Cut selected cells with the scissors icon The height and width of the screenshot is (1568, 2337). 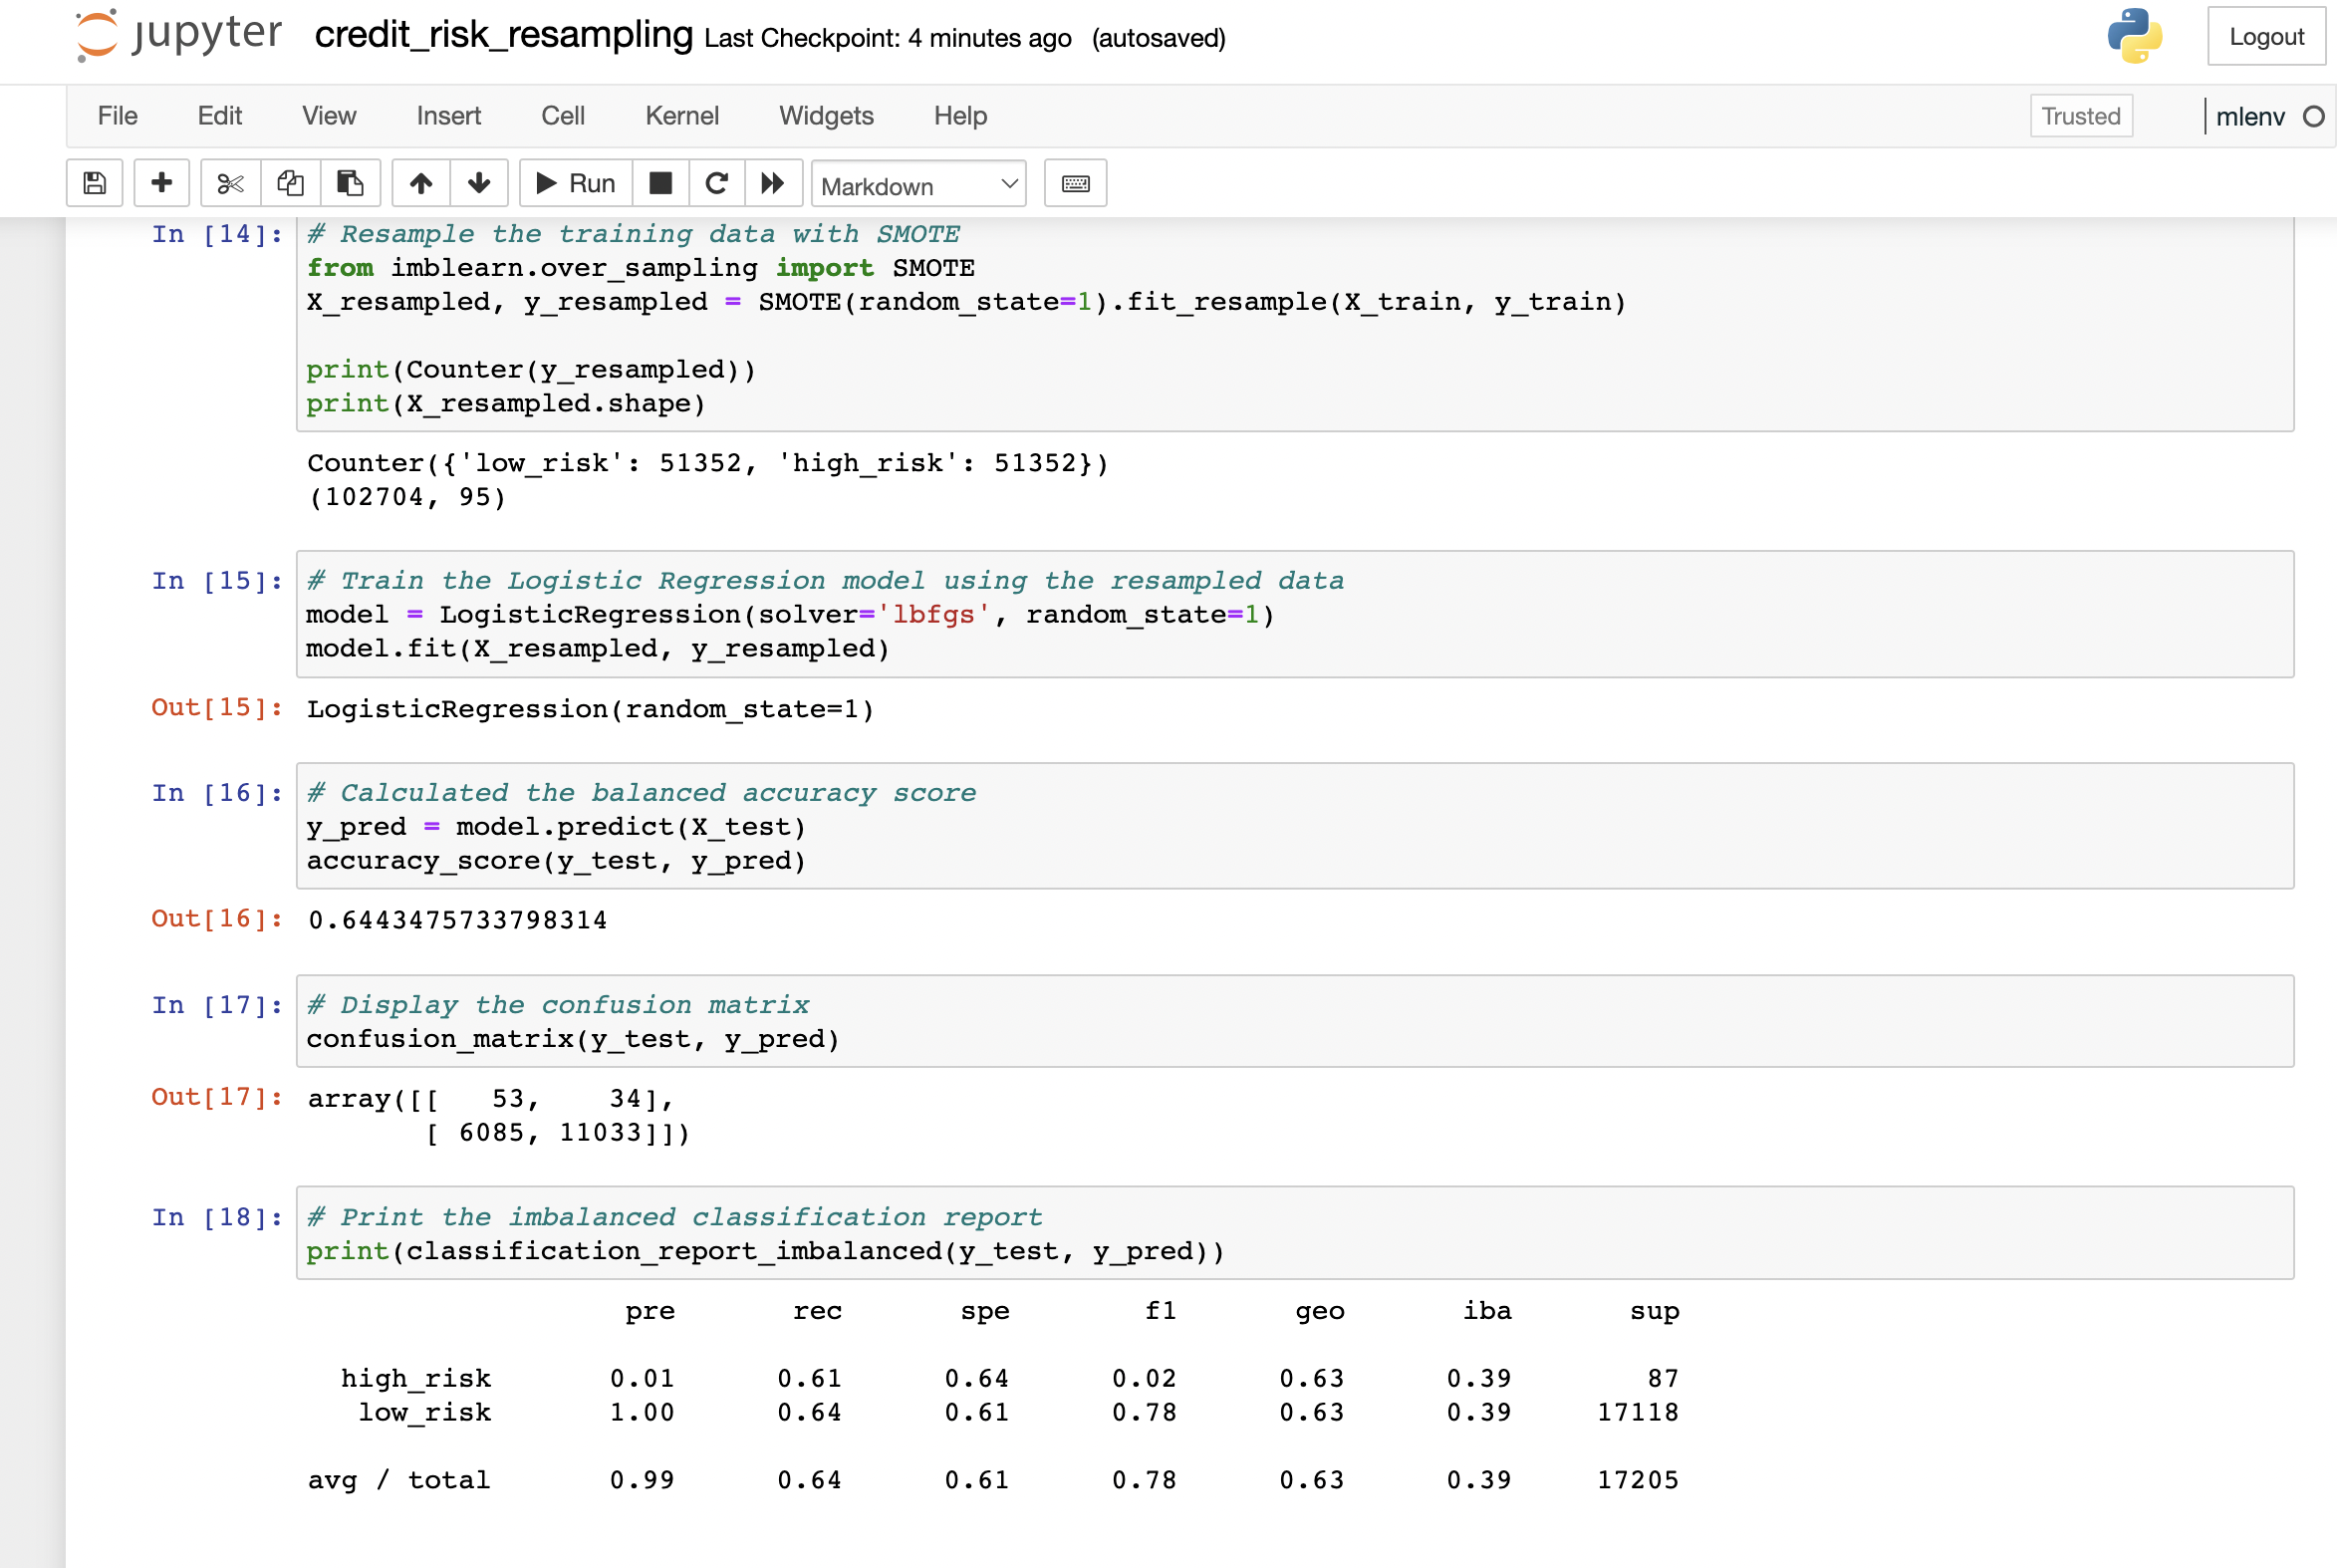click(230, 183)
